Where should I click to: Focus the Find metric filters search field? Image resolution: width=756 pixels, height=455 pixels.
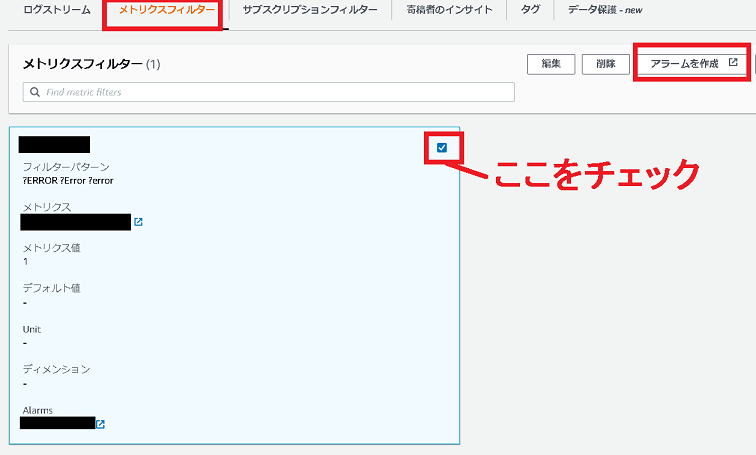(x=269, y=92)
